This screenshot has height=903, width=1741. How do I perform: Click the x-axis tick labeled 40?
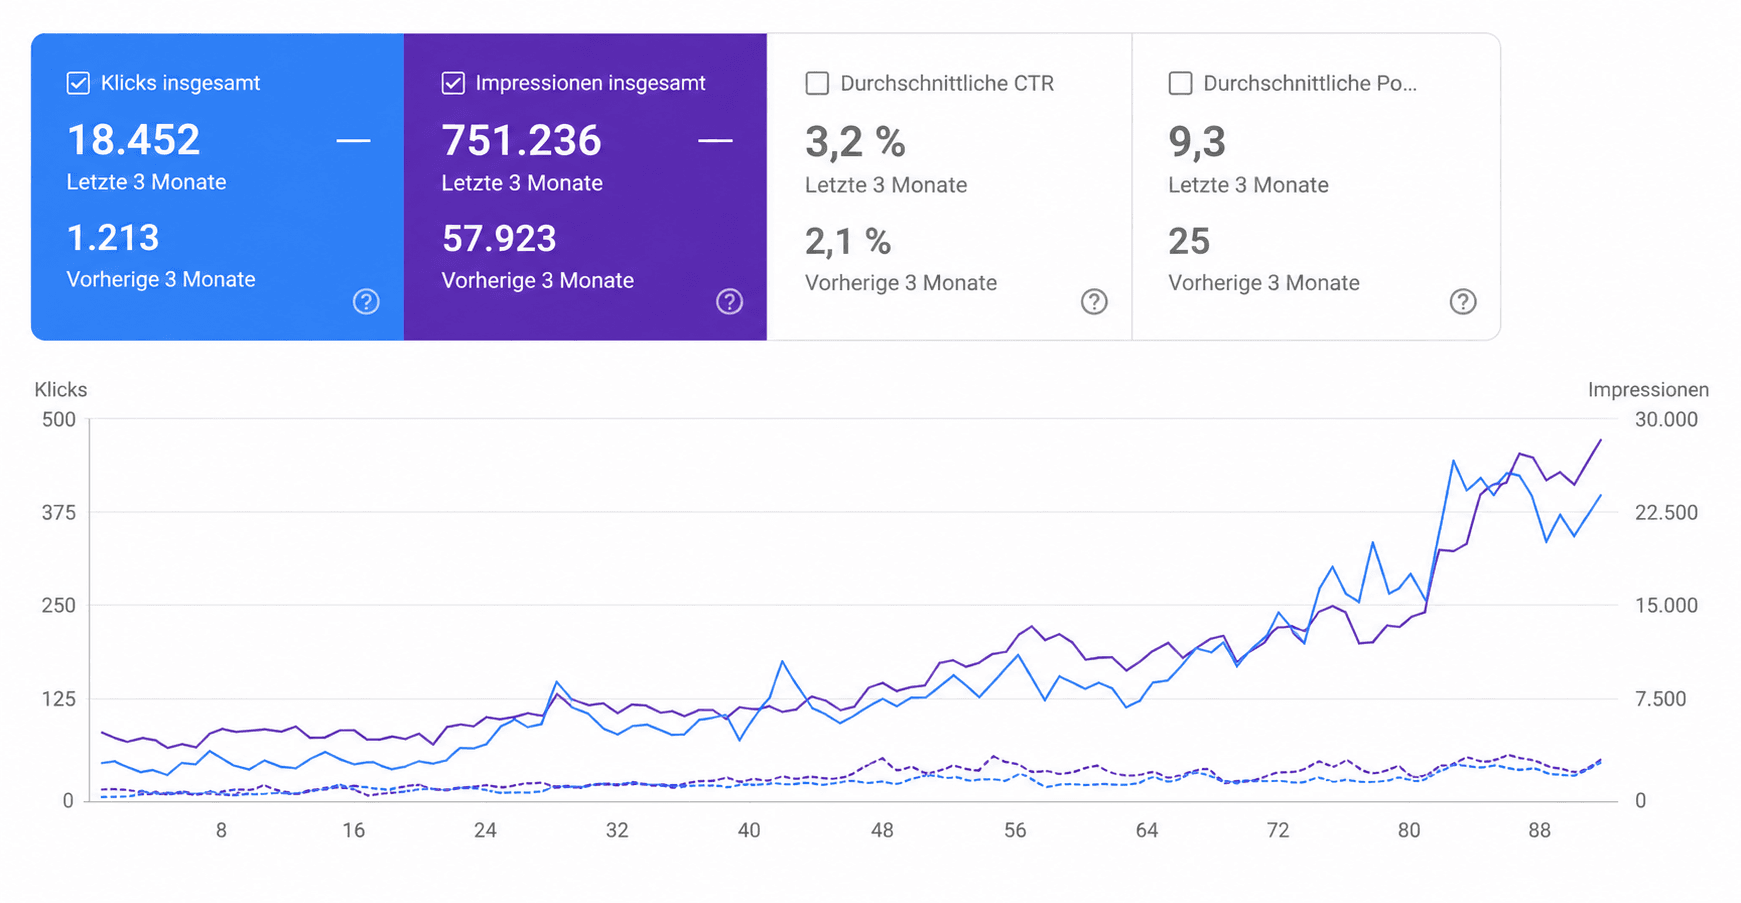[749, 830]
